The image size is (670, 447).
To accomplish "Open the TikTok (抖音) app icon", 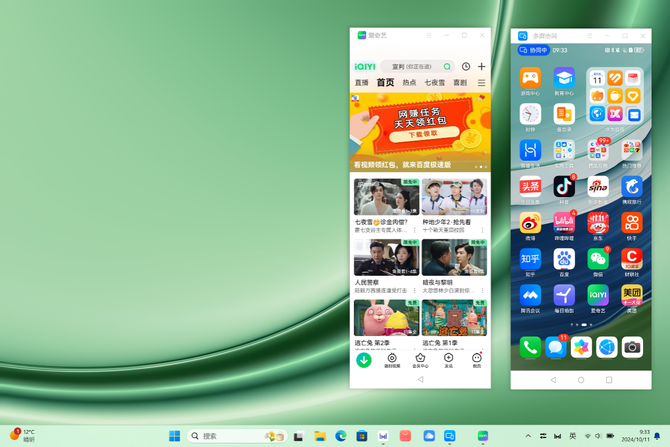I will 564,186.
